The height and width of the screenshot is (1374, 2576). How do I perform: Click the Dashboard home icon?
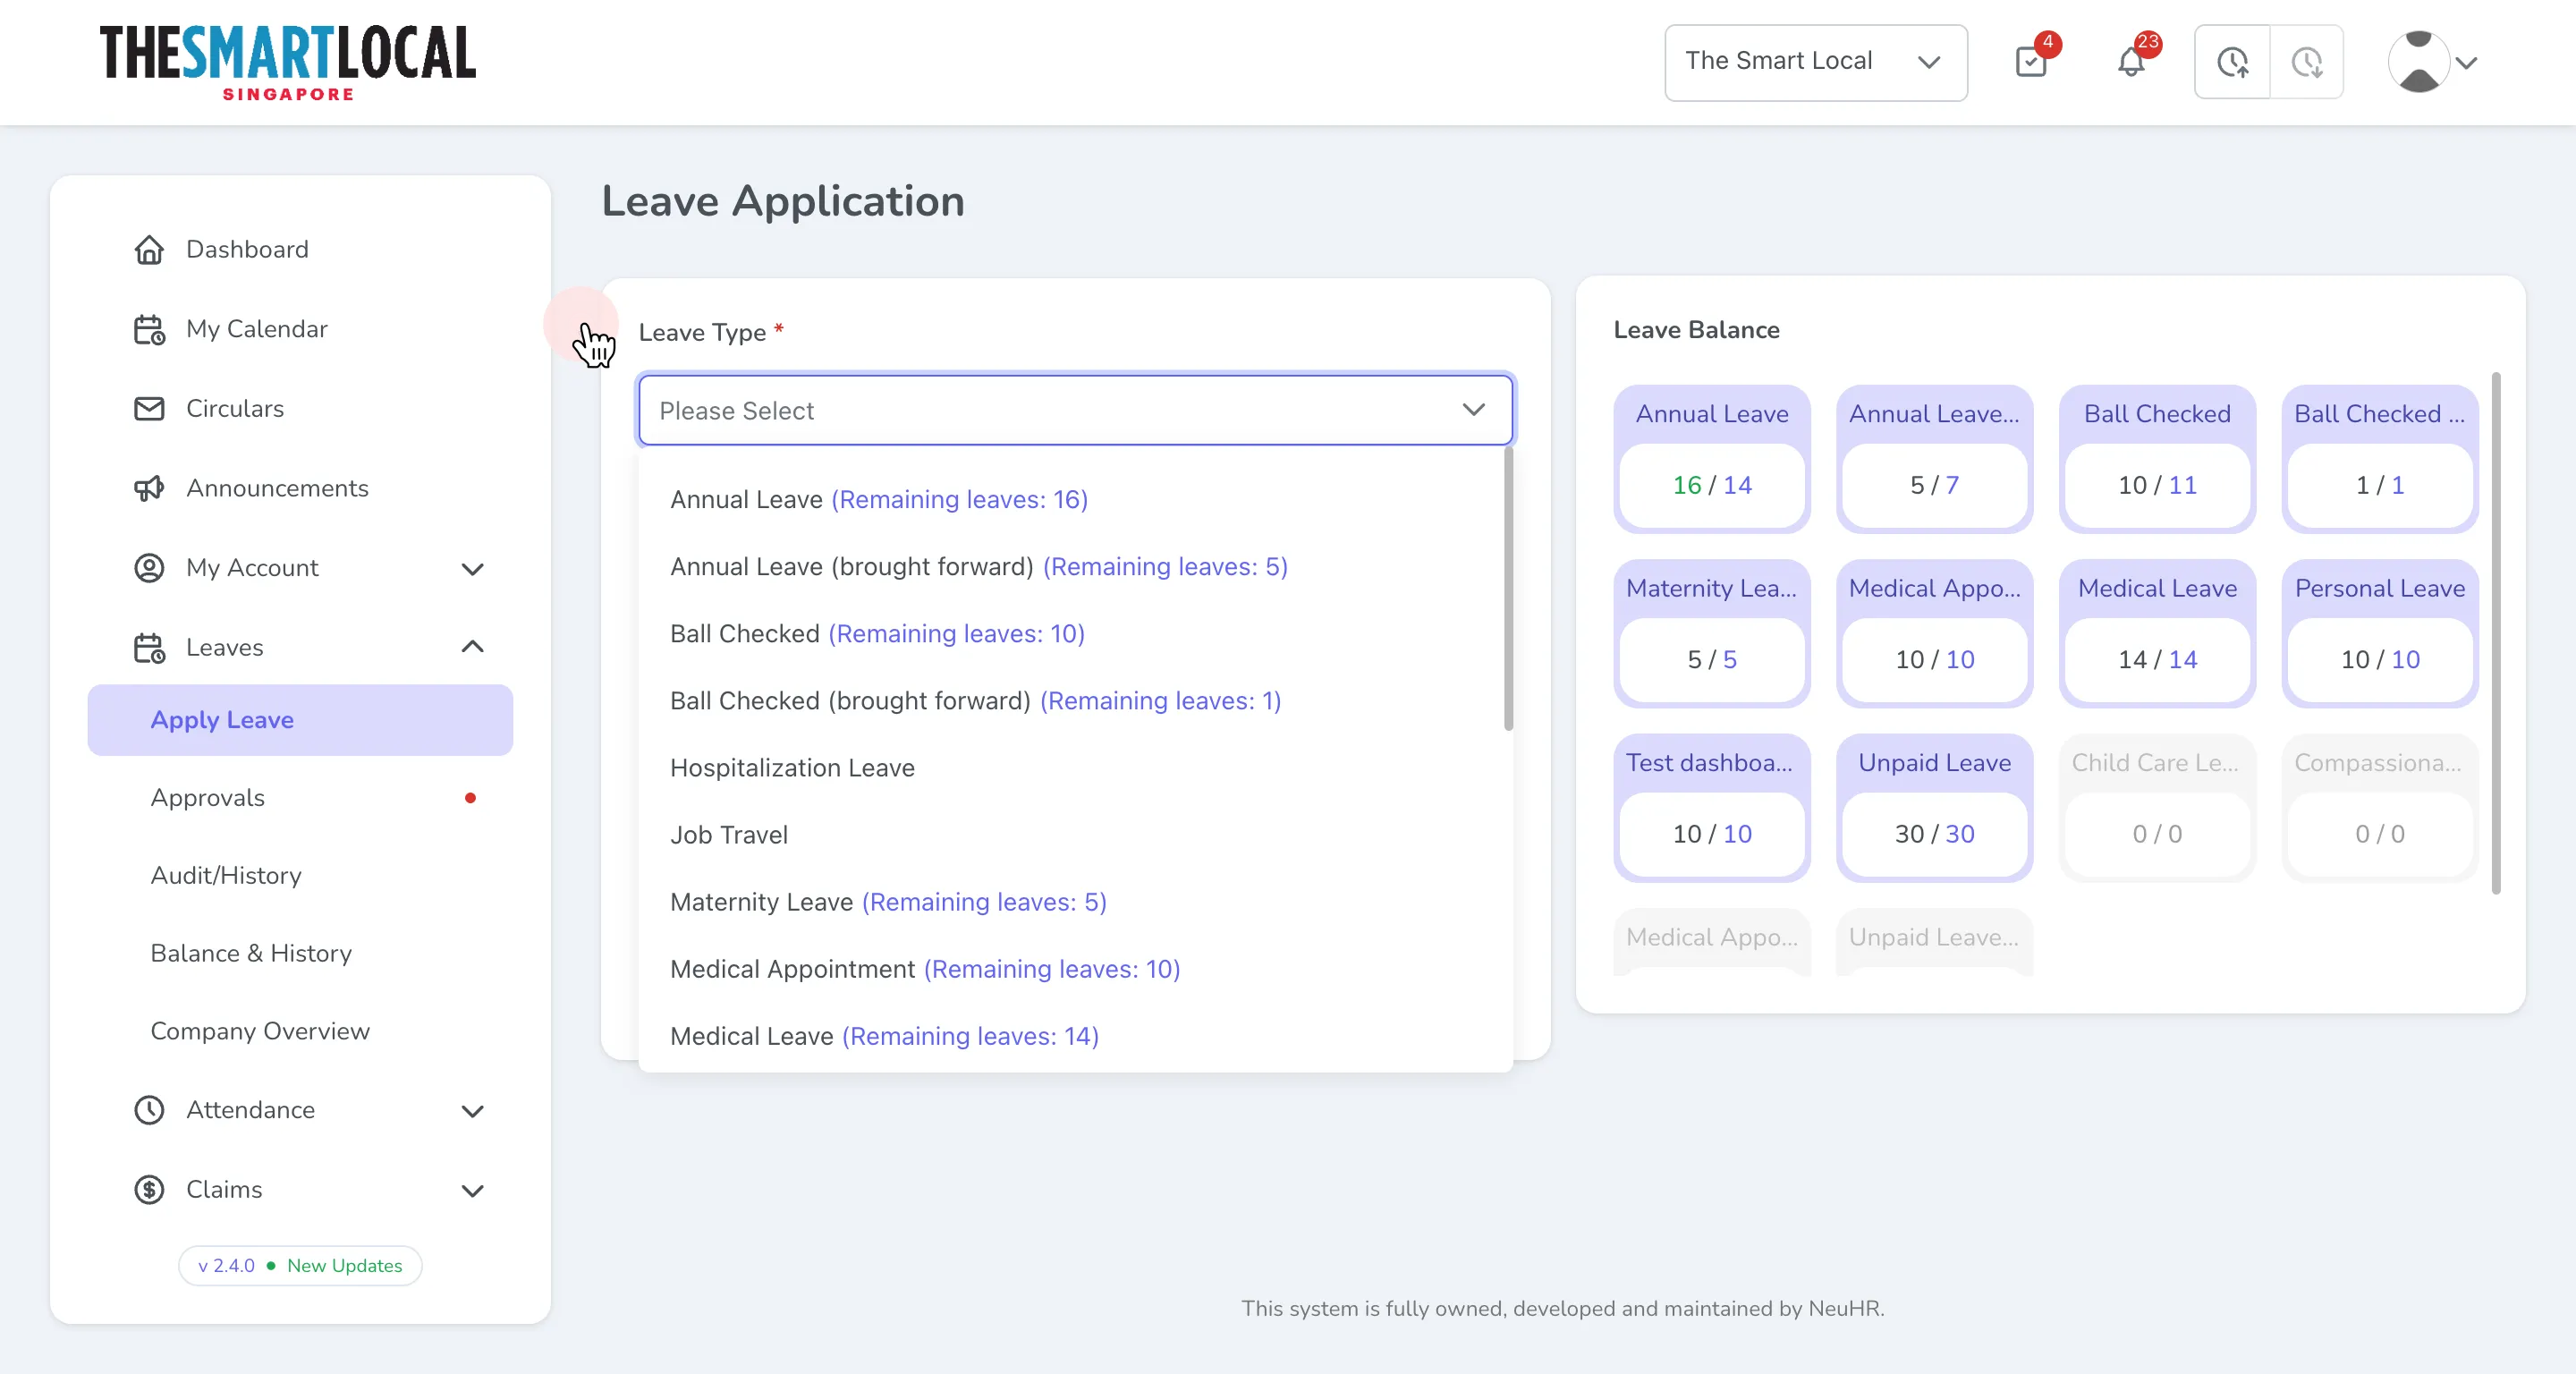pos(149,249)
